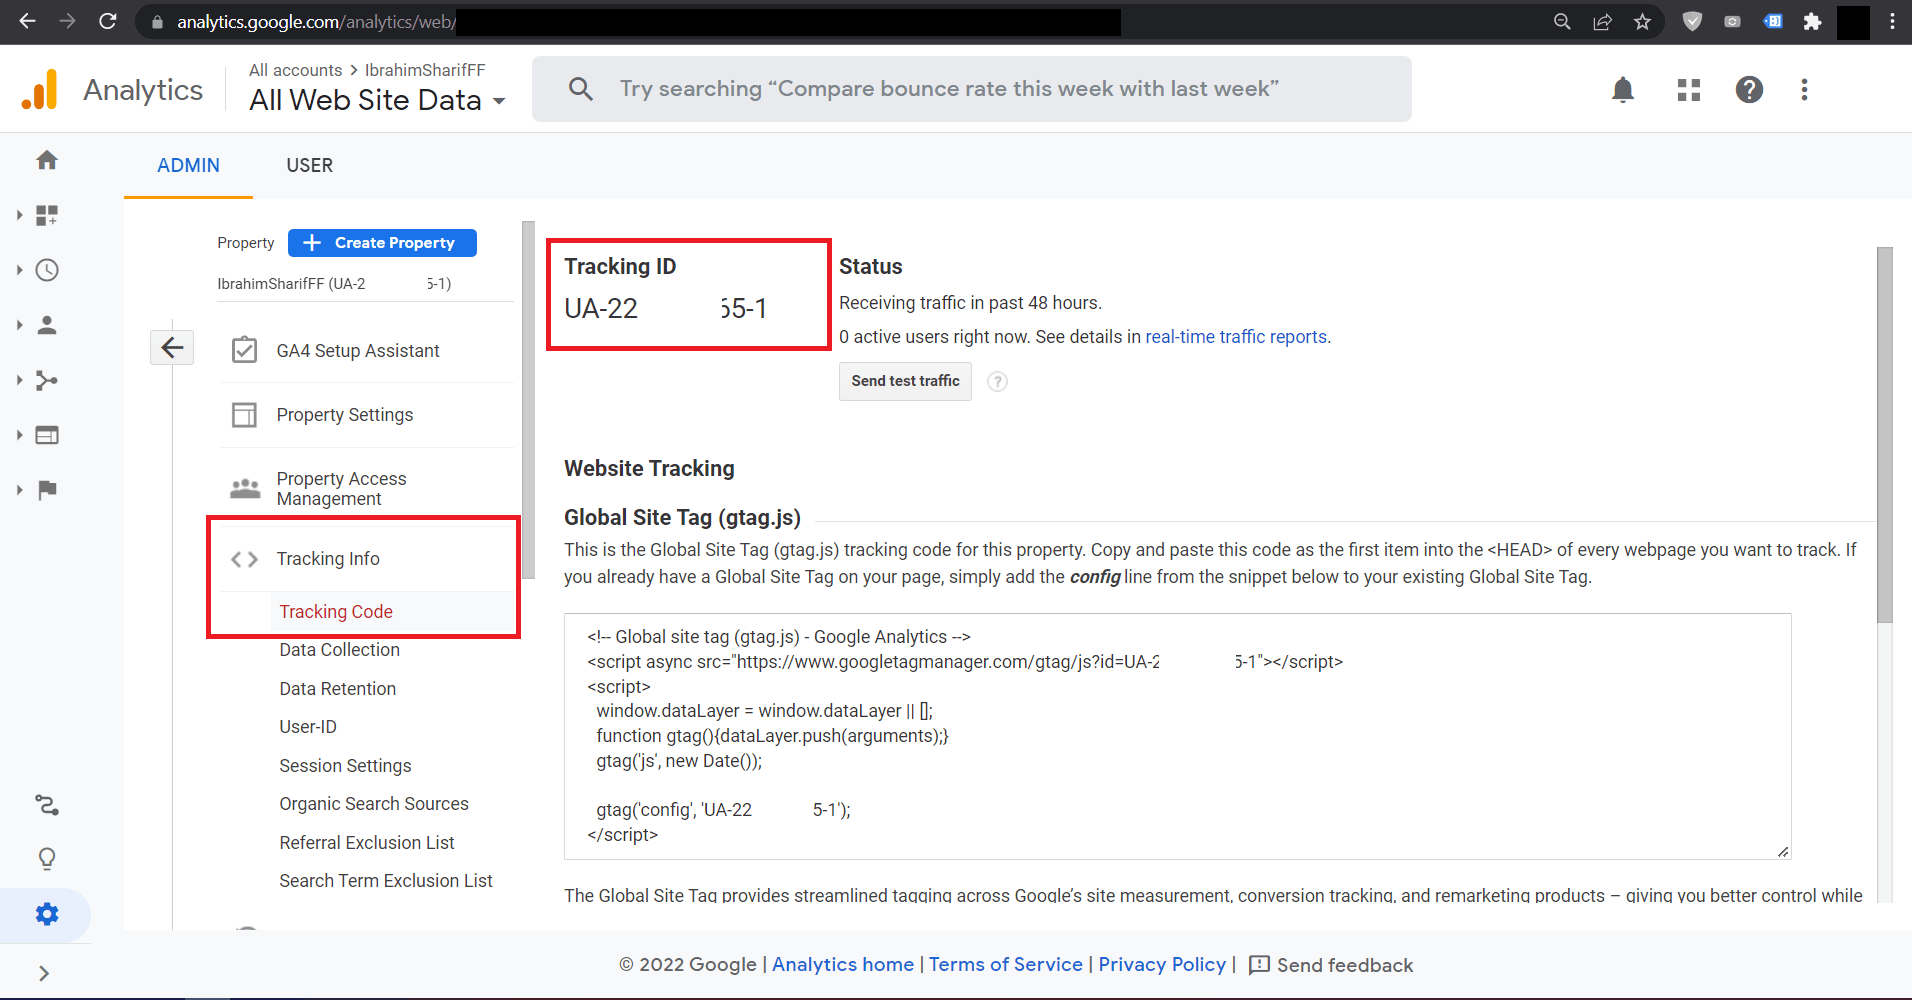Viewport: 1912px width, 1000px height.
Task: Open the Discover lightbulb icon
Action: pyautogui.click(x=47, y=859)
